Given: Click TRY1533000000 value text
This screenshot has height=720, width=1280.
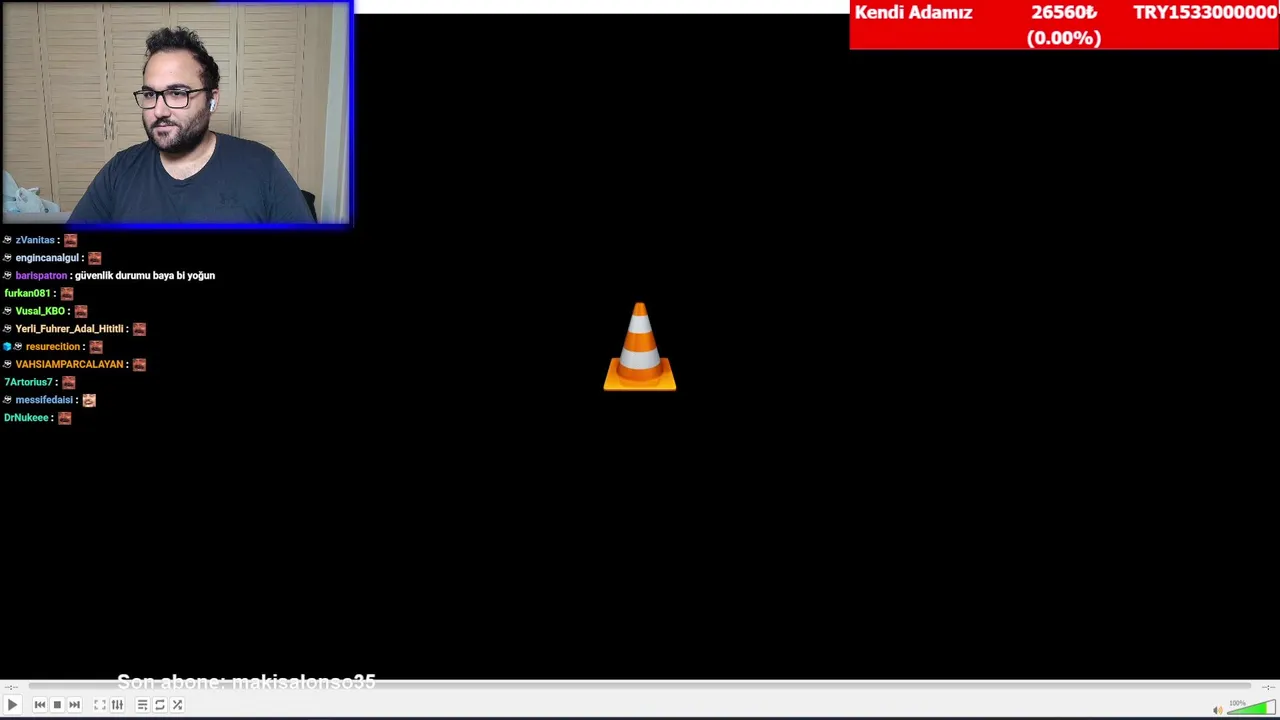Looking at the screenshot, I should tap(1205, 13).
